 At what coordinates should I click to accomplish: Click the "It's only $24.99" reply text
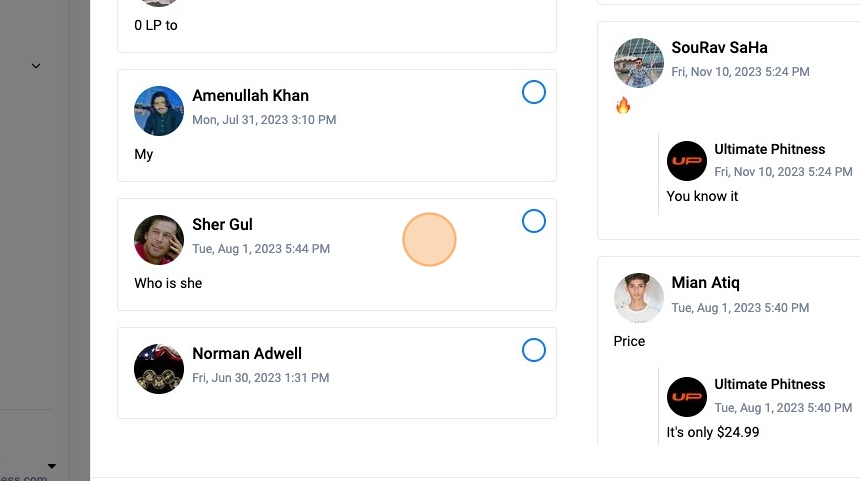[x=713, y=432]
